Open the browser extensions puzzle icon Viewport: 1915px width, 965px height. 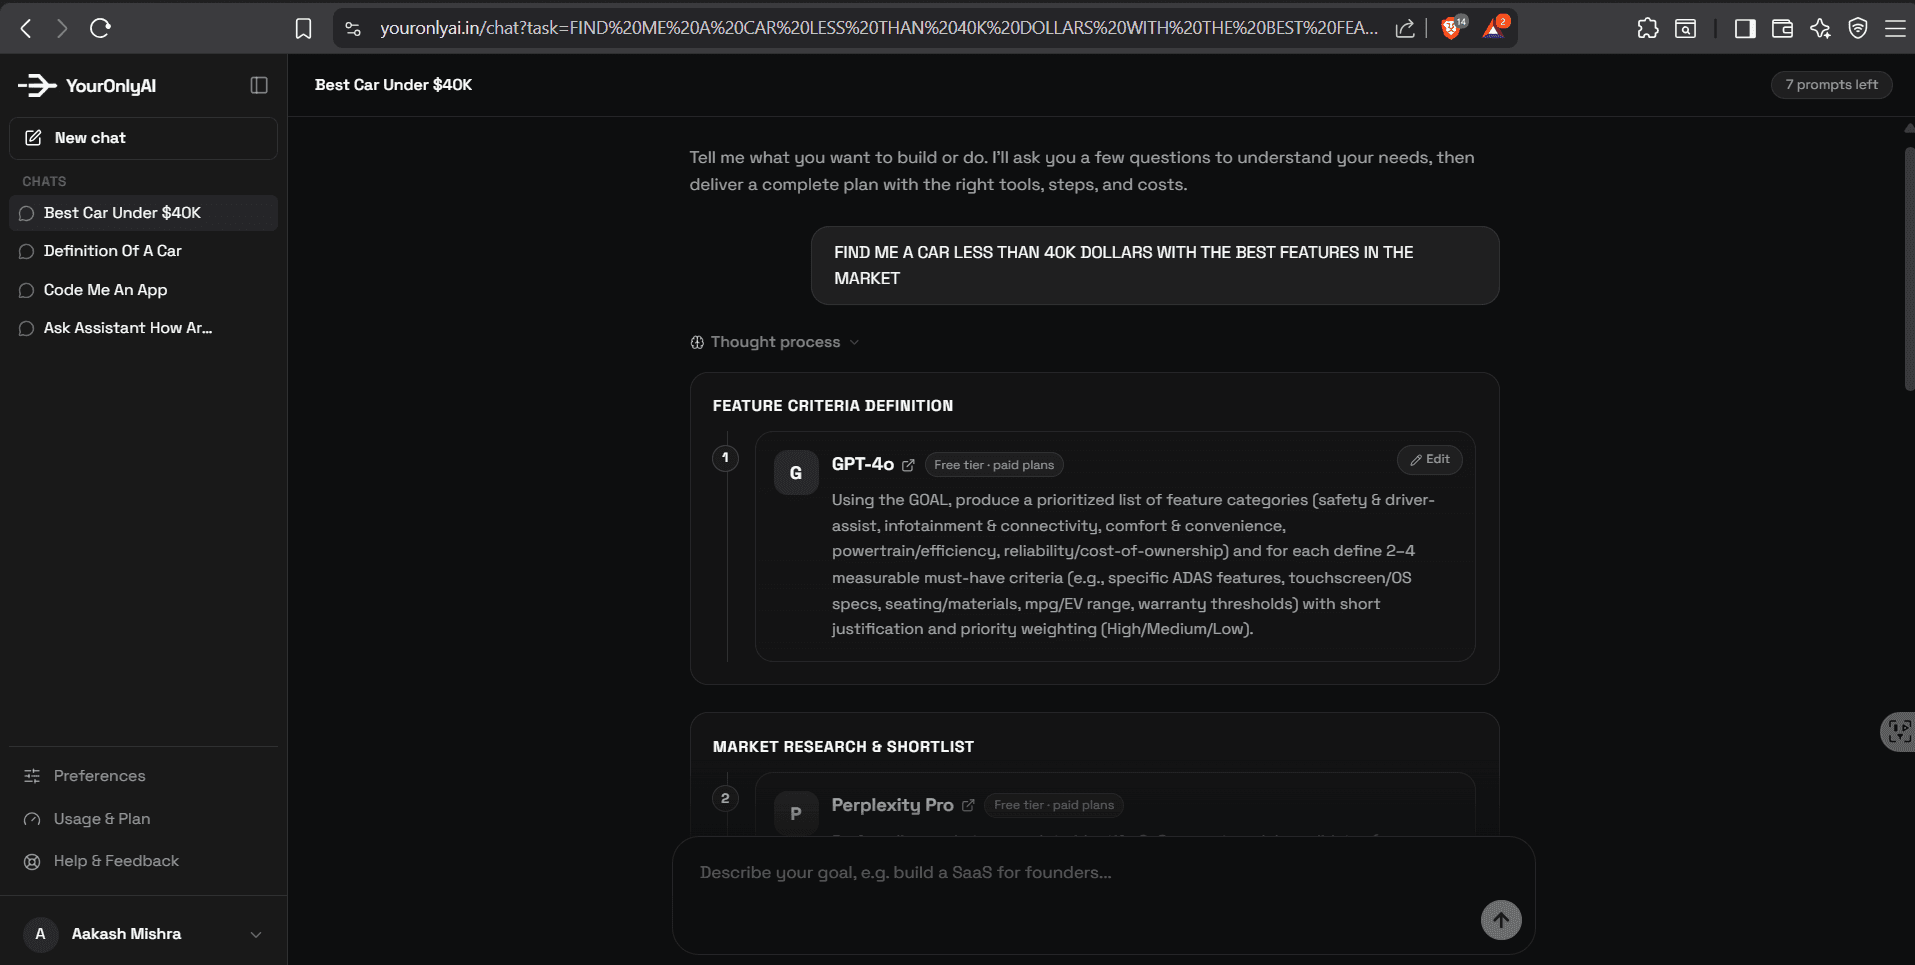pyautogui.click(x=1648, y=29)
